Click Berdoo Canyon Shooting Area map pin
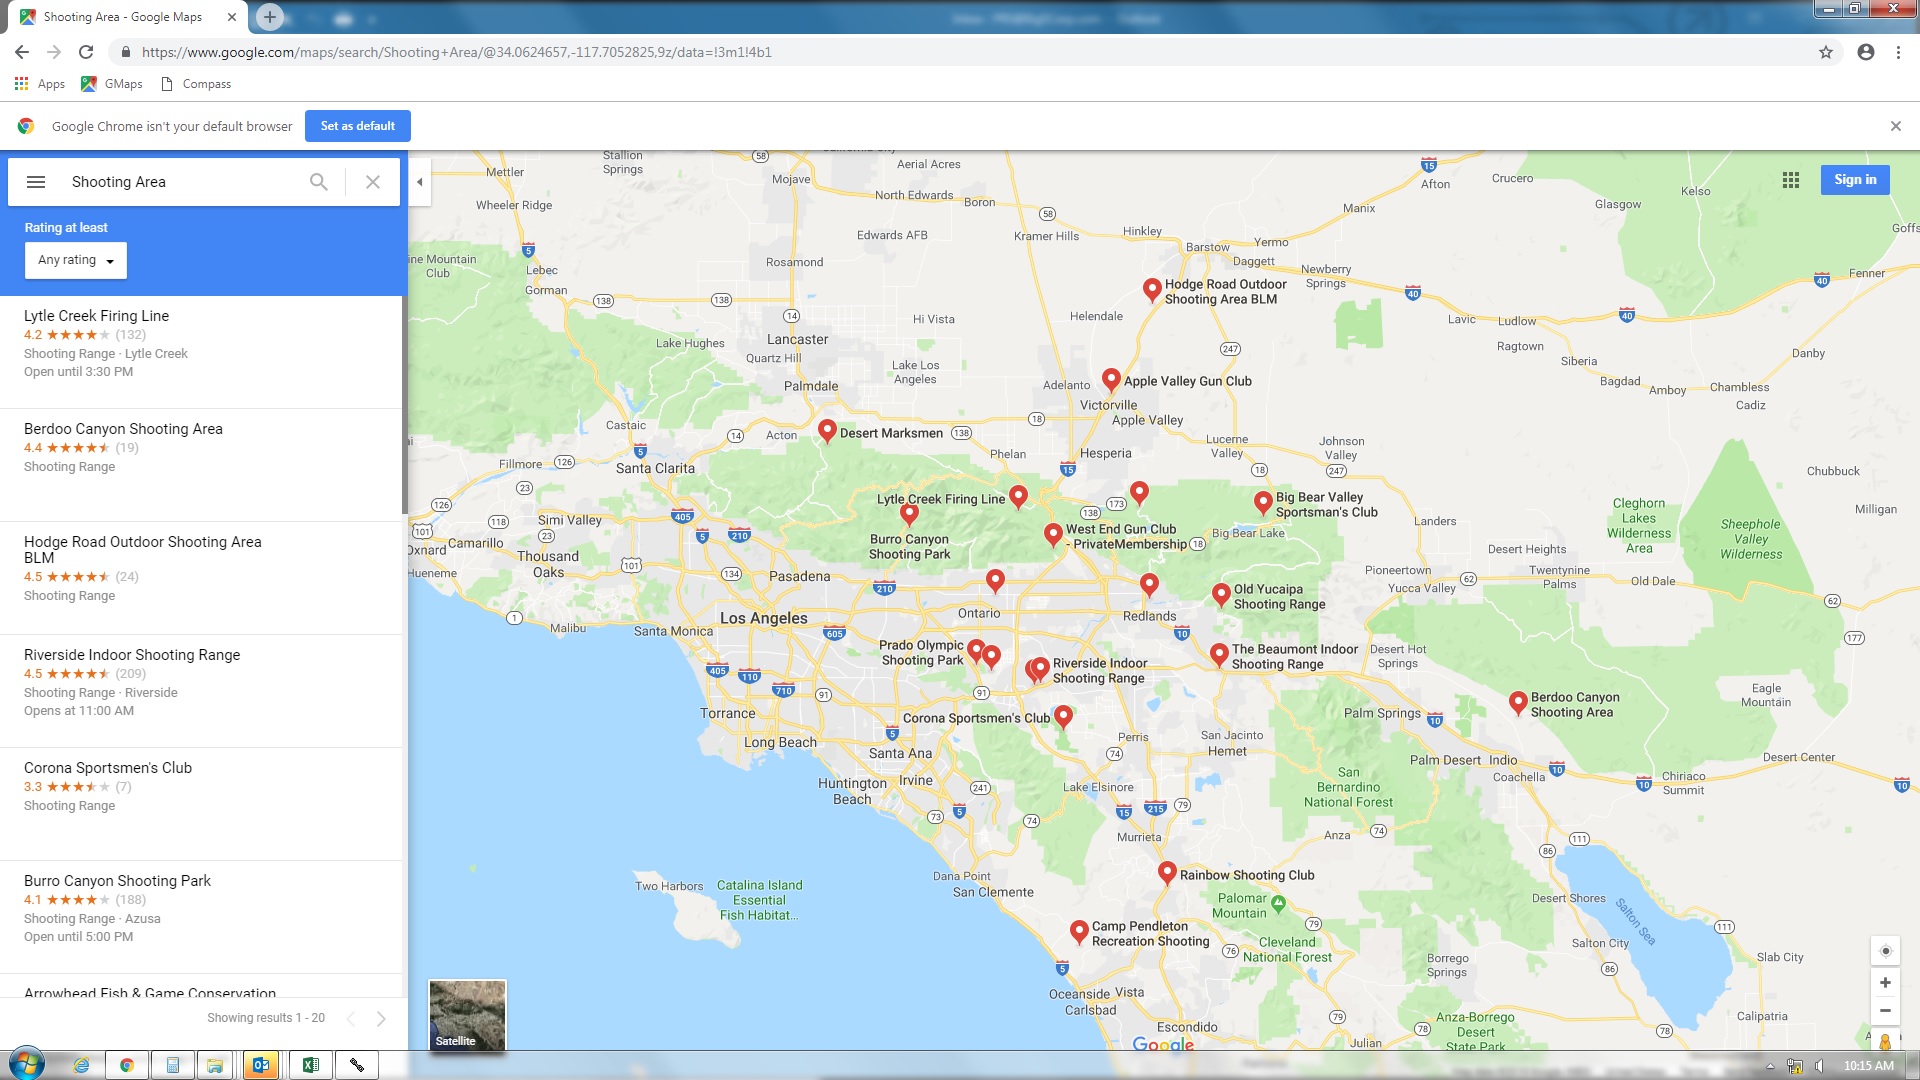 [1517, 702]
